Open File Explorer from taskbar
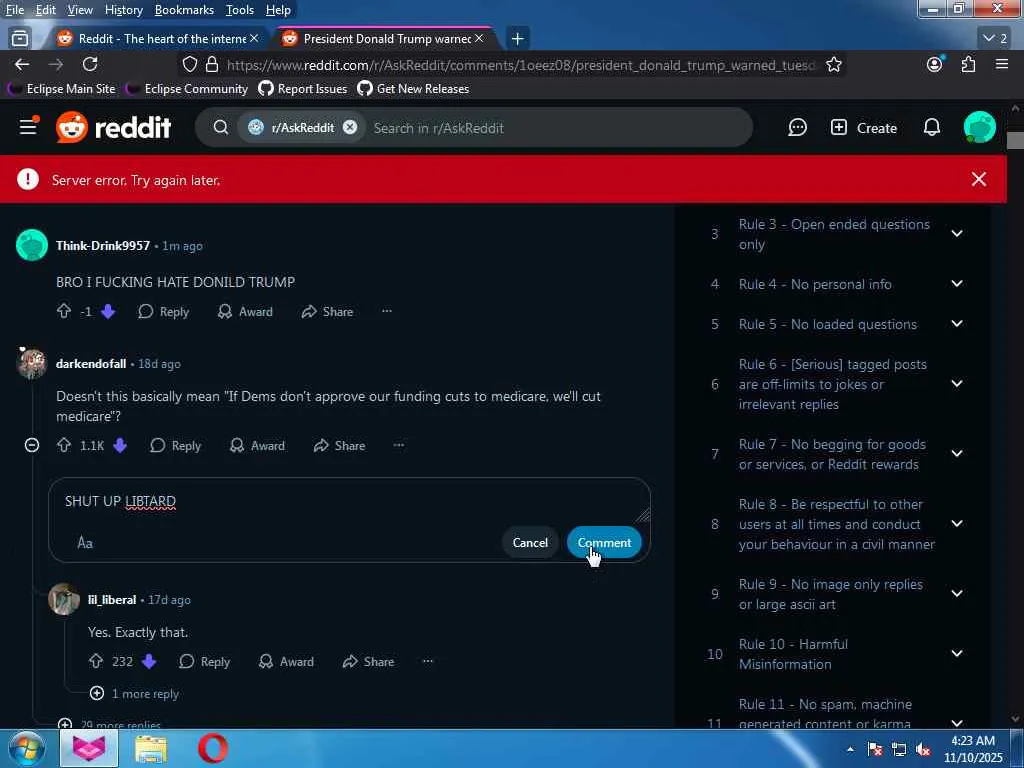This screenshot has width=1024, height=768. [151, 748]
